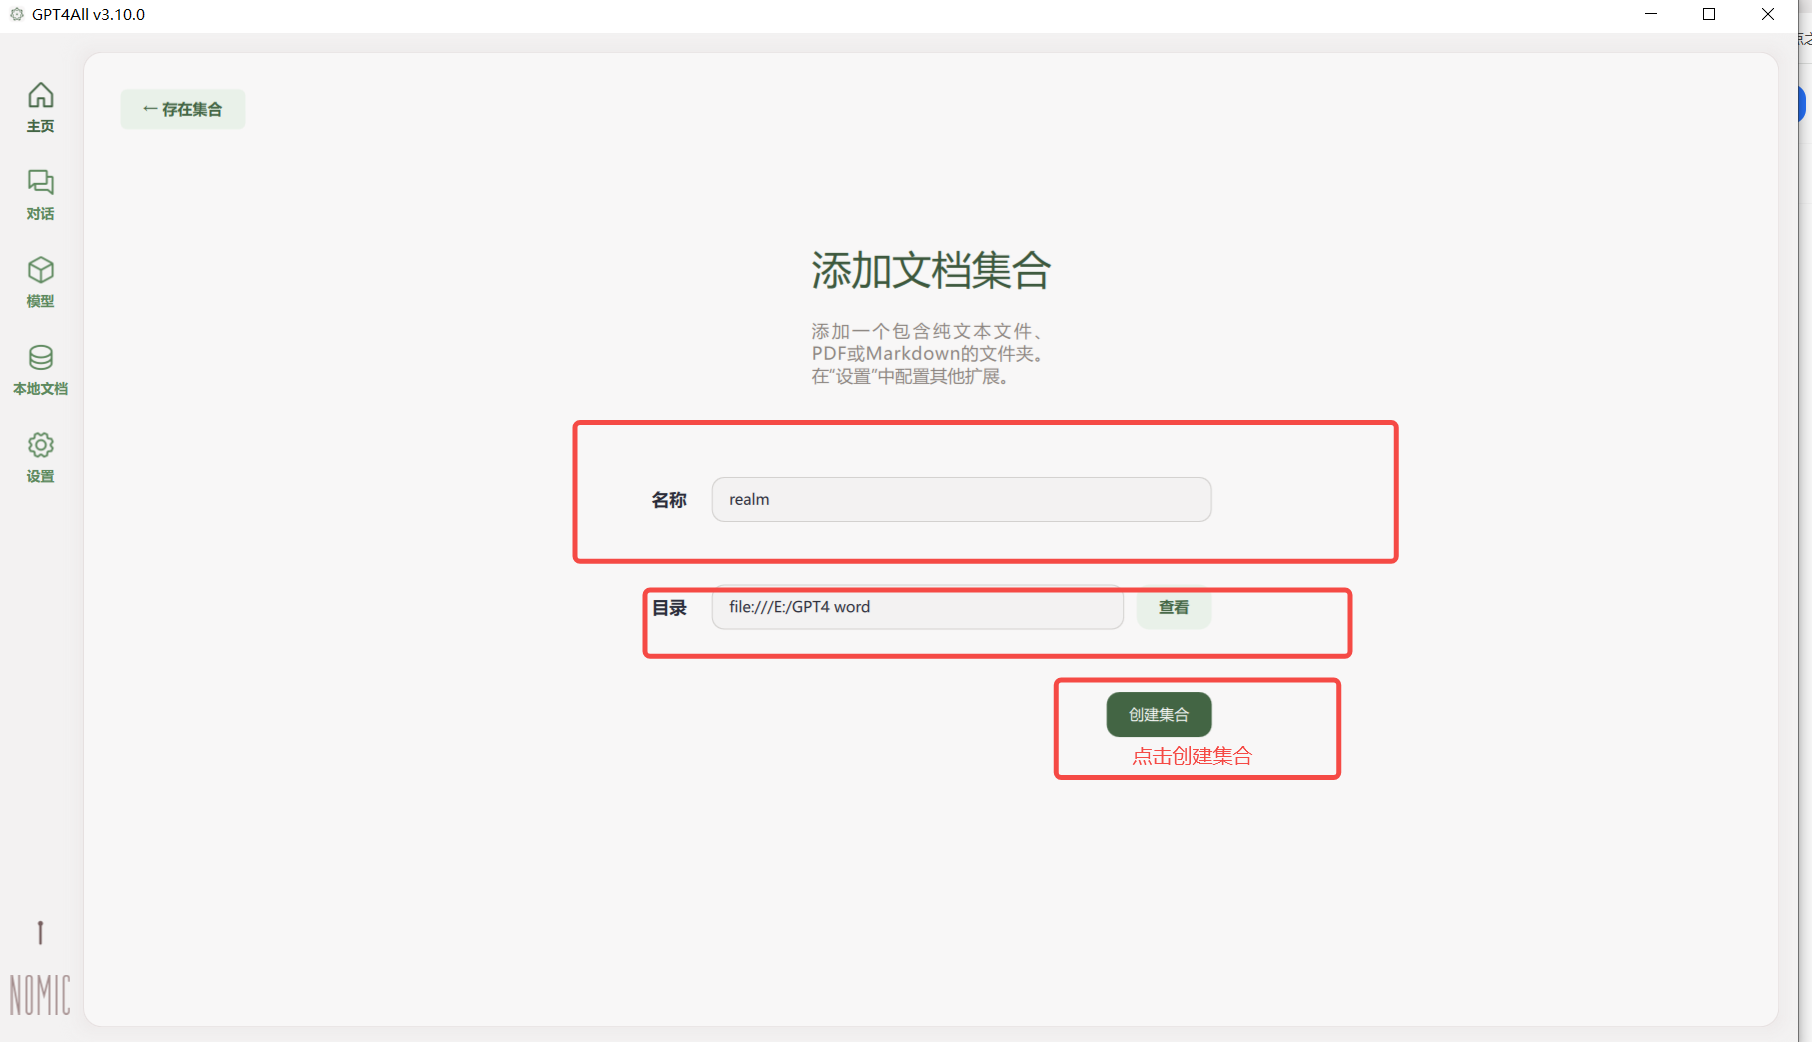Go back via the ← 存在集合 button
This screenshot has width=1812, height=1042.
(182, 108)
